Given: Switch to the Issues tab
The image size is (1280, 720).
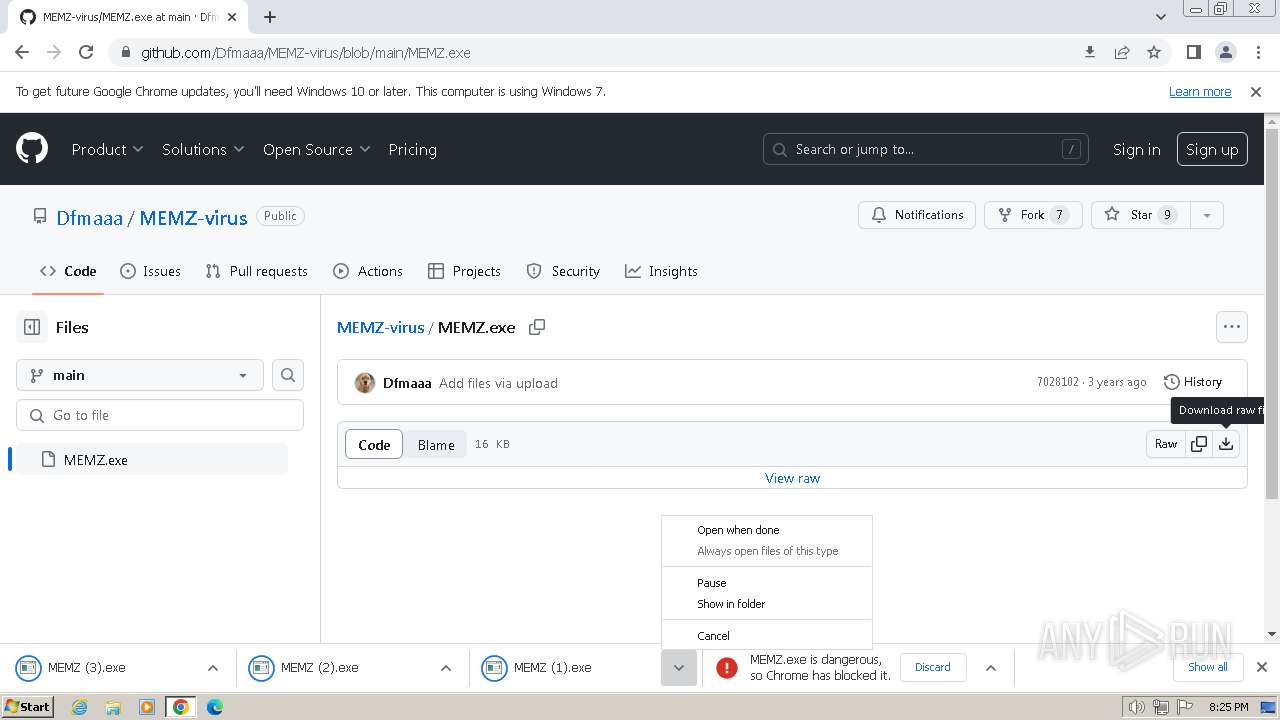Looking at the screenshot, I should (x=150, y=271).
